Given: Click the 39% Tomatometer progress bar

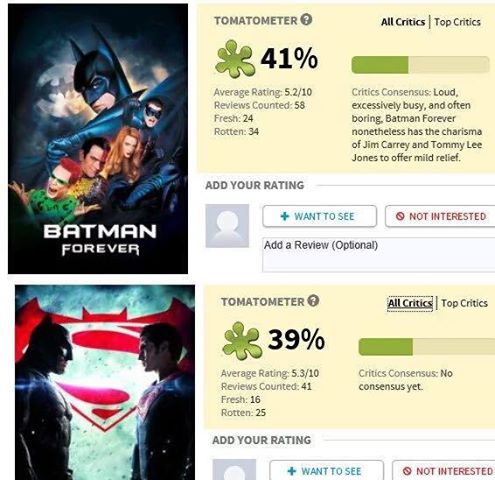Looking at the screenshot, I should [427, 347].
